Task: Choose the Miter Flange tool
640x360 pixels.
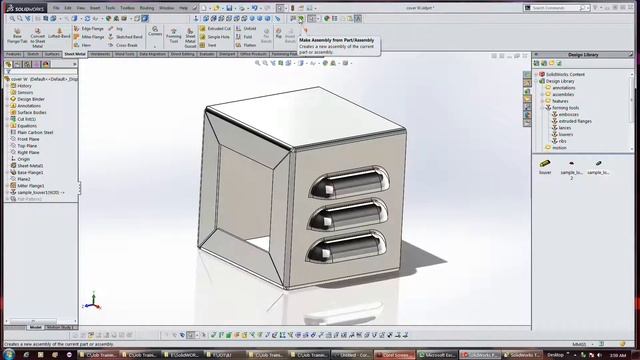Action: [x=89, y=37]
